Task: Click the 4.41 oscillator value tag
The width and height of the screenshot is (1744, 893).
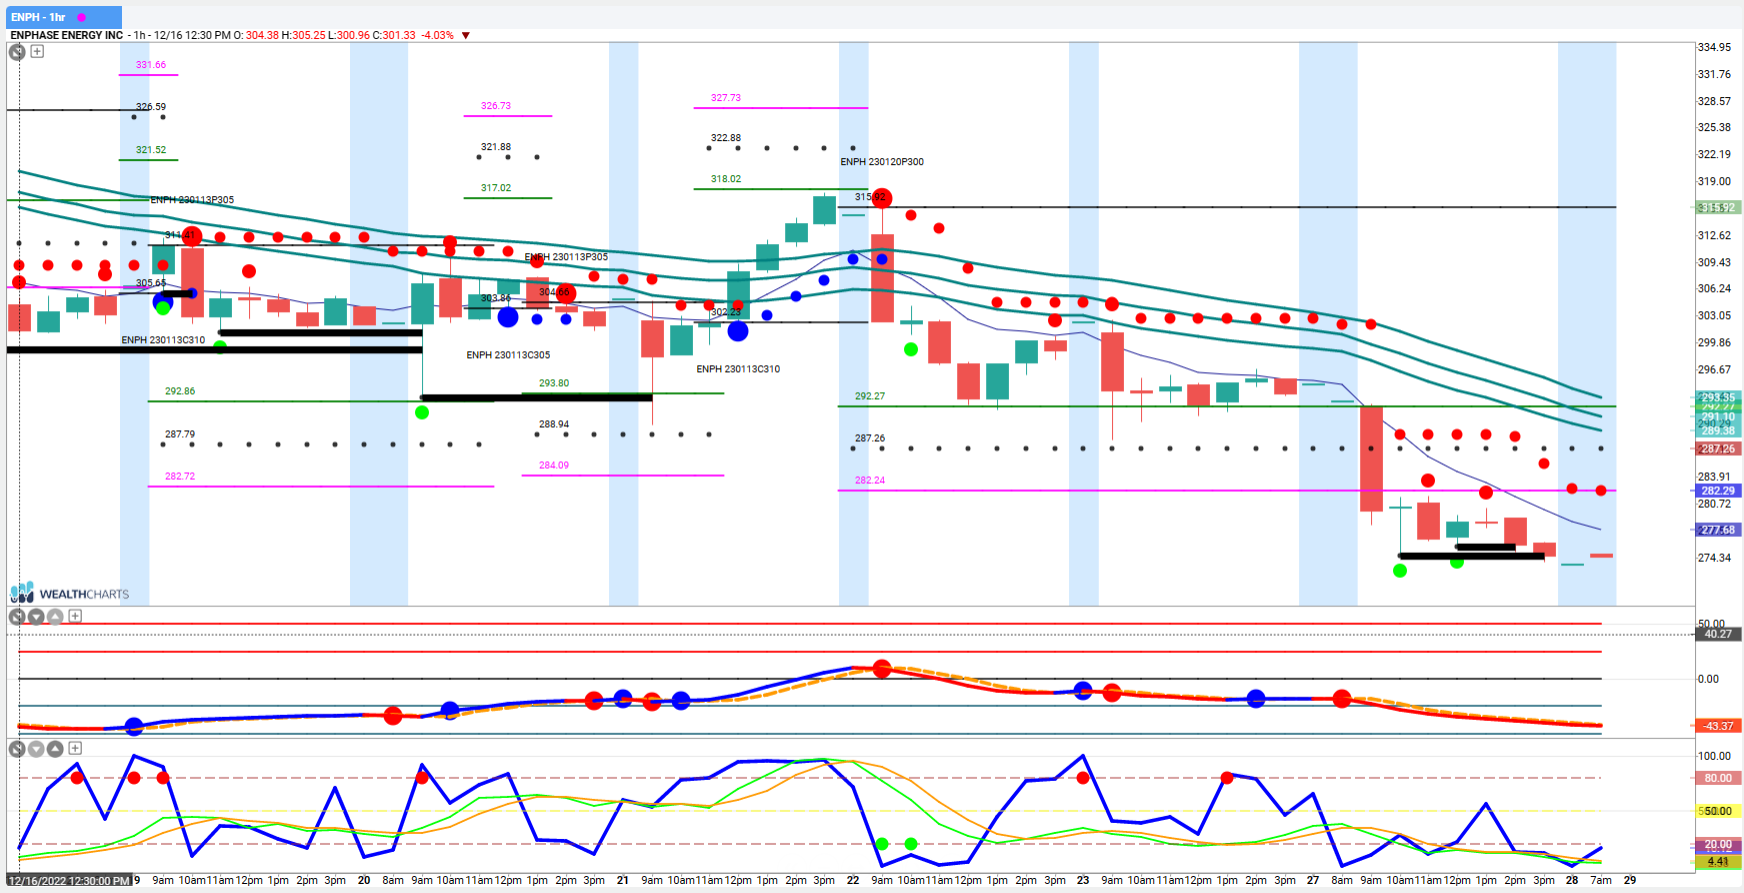Action: pyautogui.click(x=1719, y=861)
